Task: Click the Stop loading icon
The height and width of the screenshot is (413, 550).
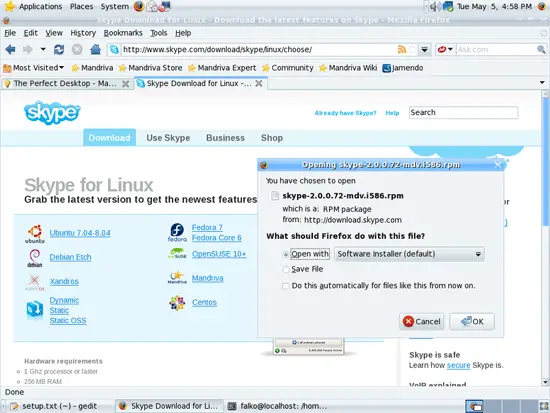Action: pyautogui.click(x=77, y=49)
